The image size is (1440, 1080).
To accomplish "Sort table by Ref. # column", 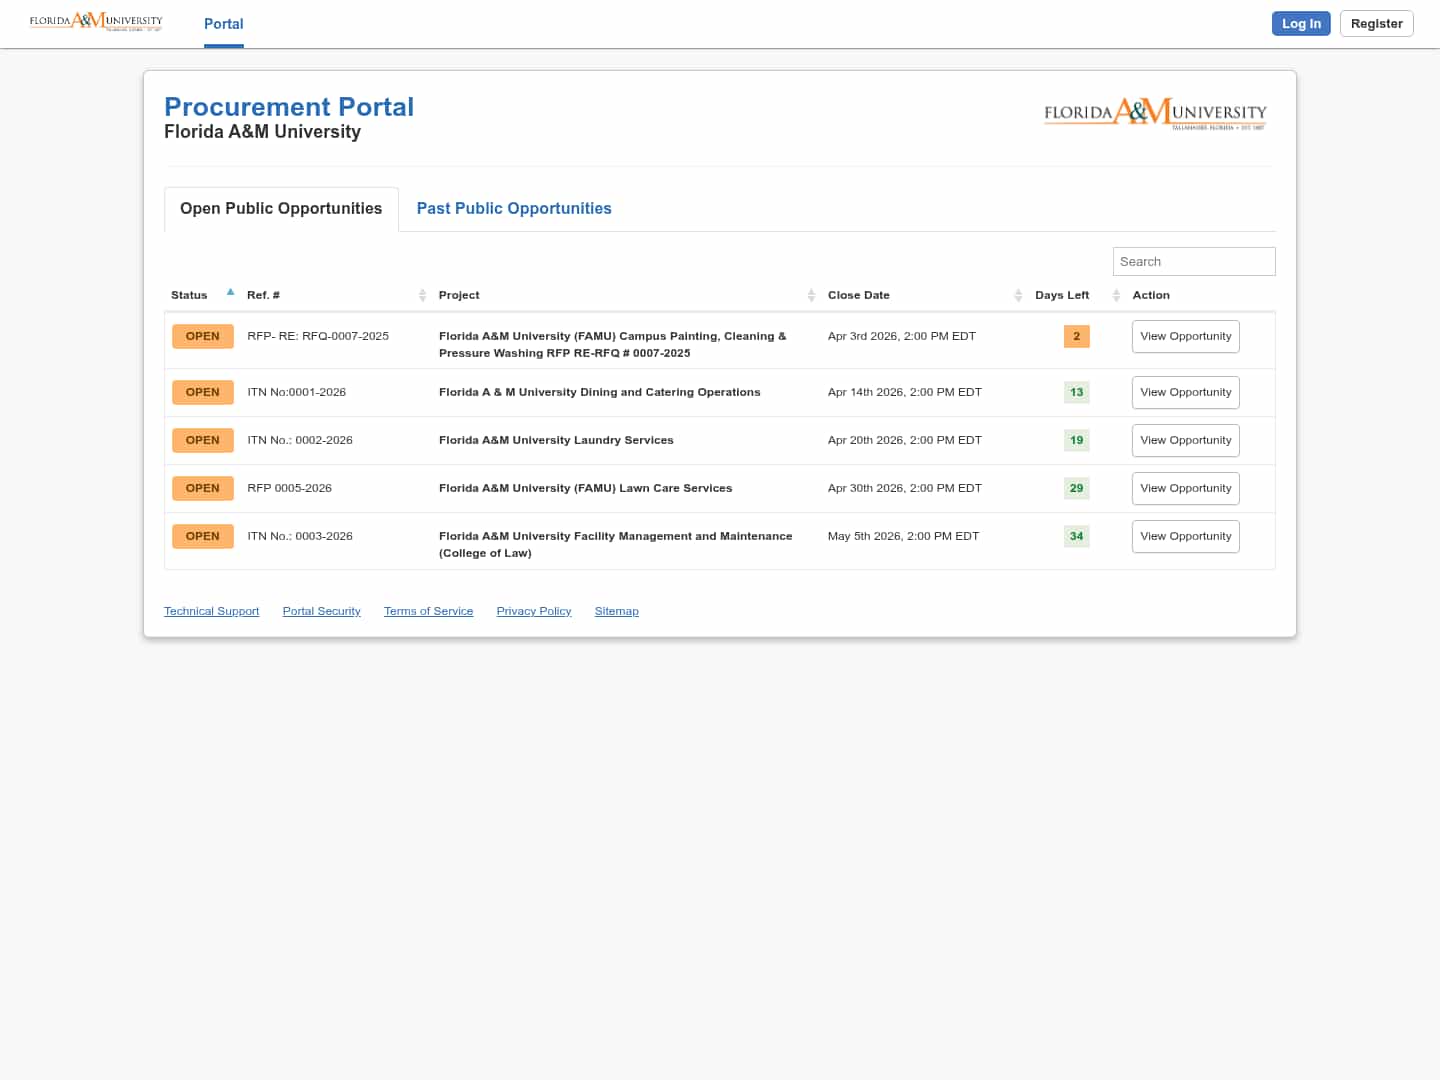I will (422, 295).
